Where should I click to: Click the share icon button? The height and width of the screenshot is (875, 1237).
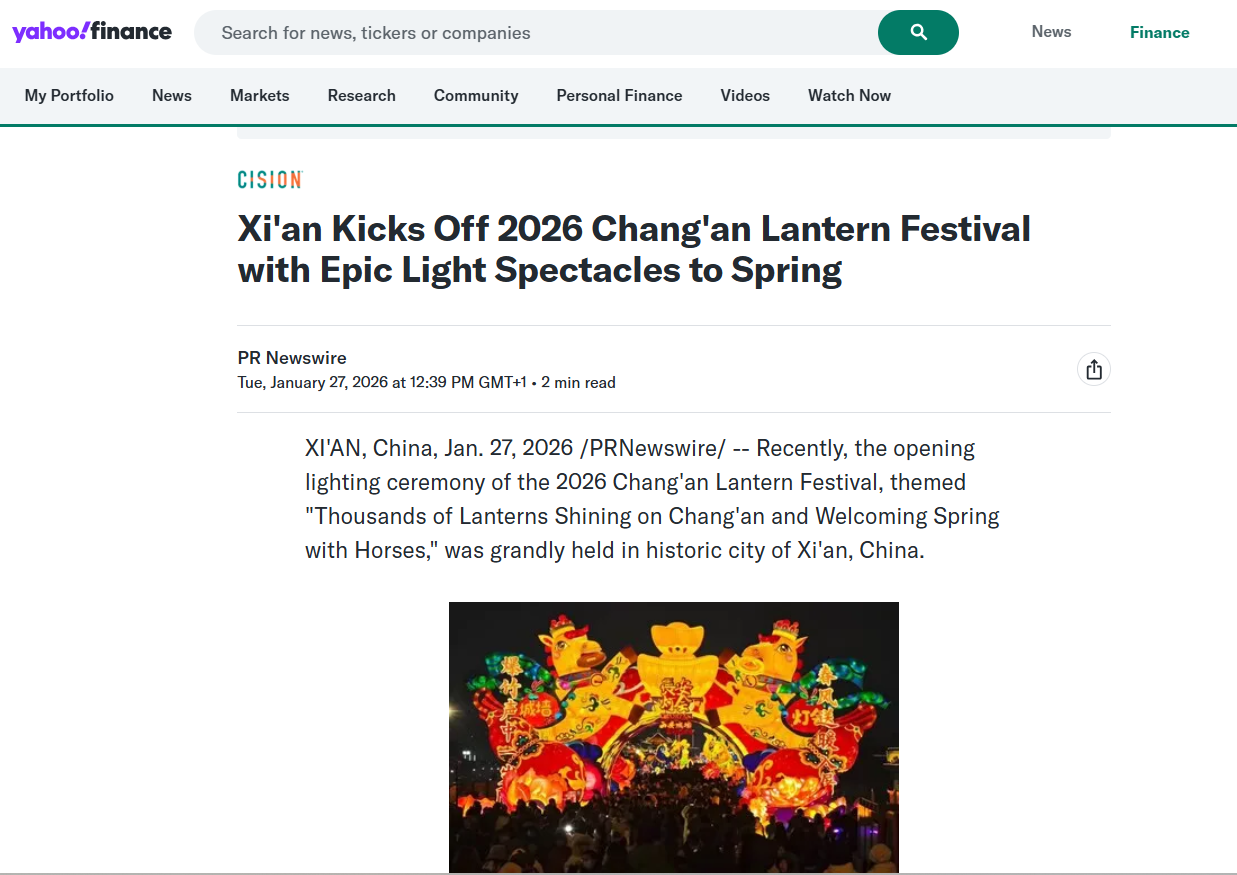coord(1094,369)
